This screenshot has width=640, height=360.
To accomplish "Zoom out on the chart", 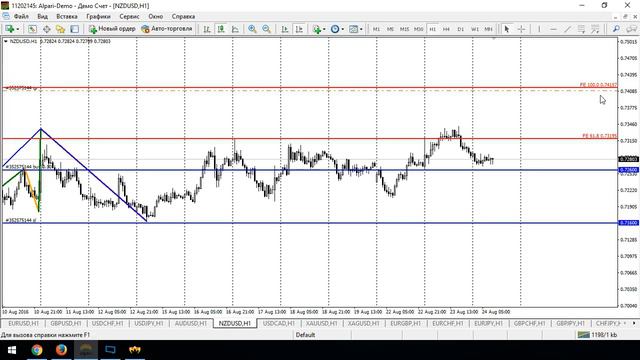I will pyautogui.click(x=267, y=29).
